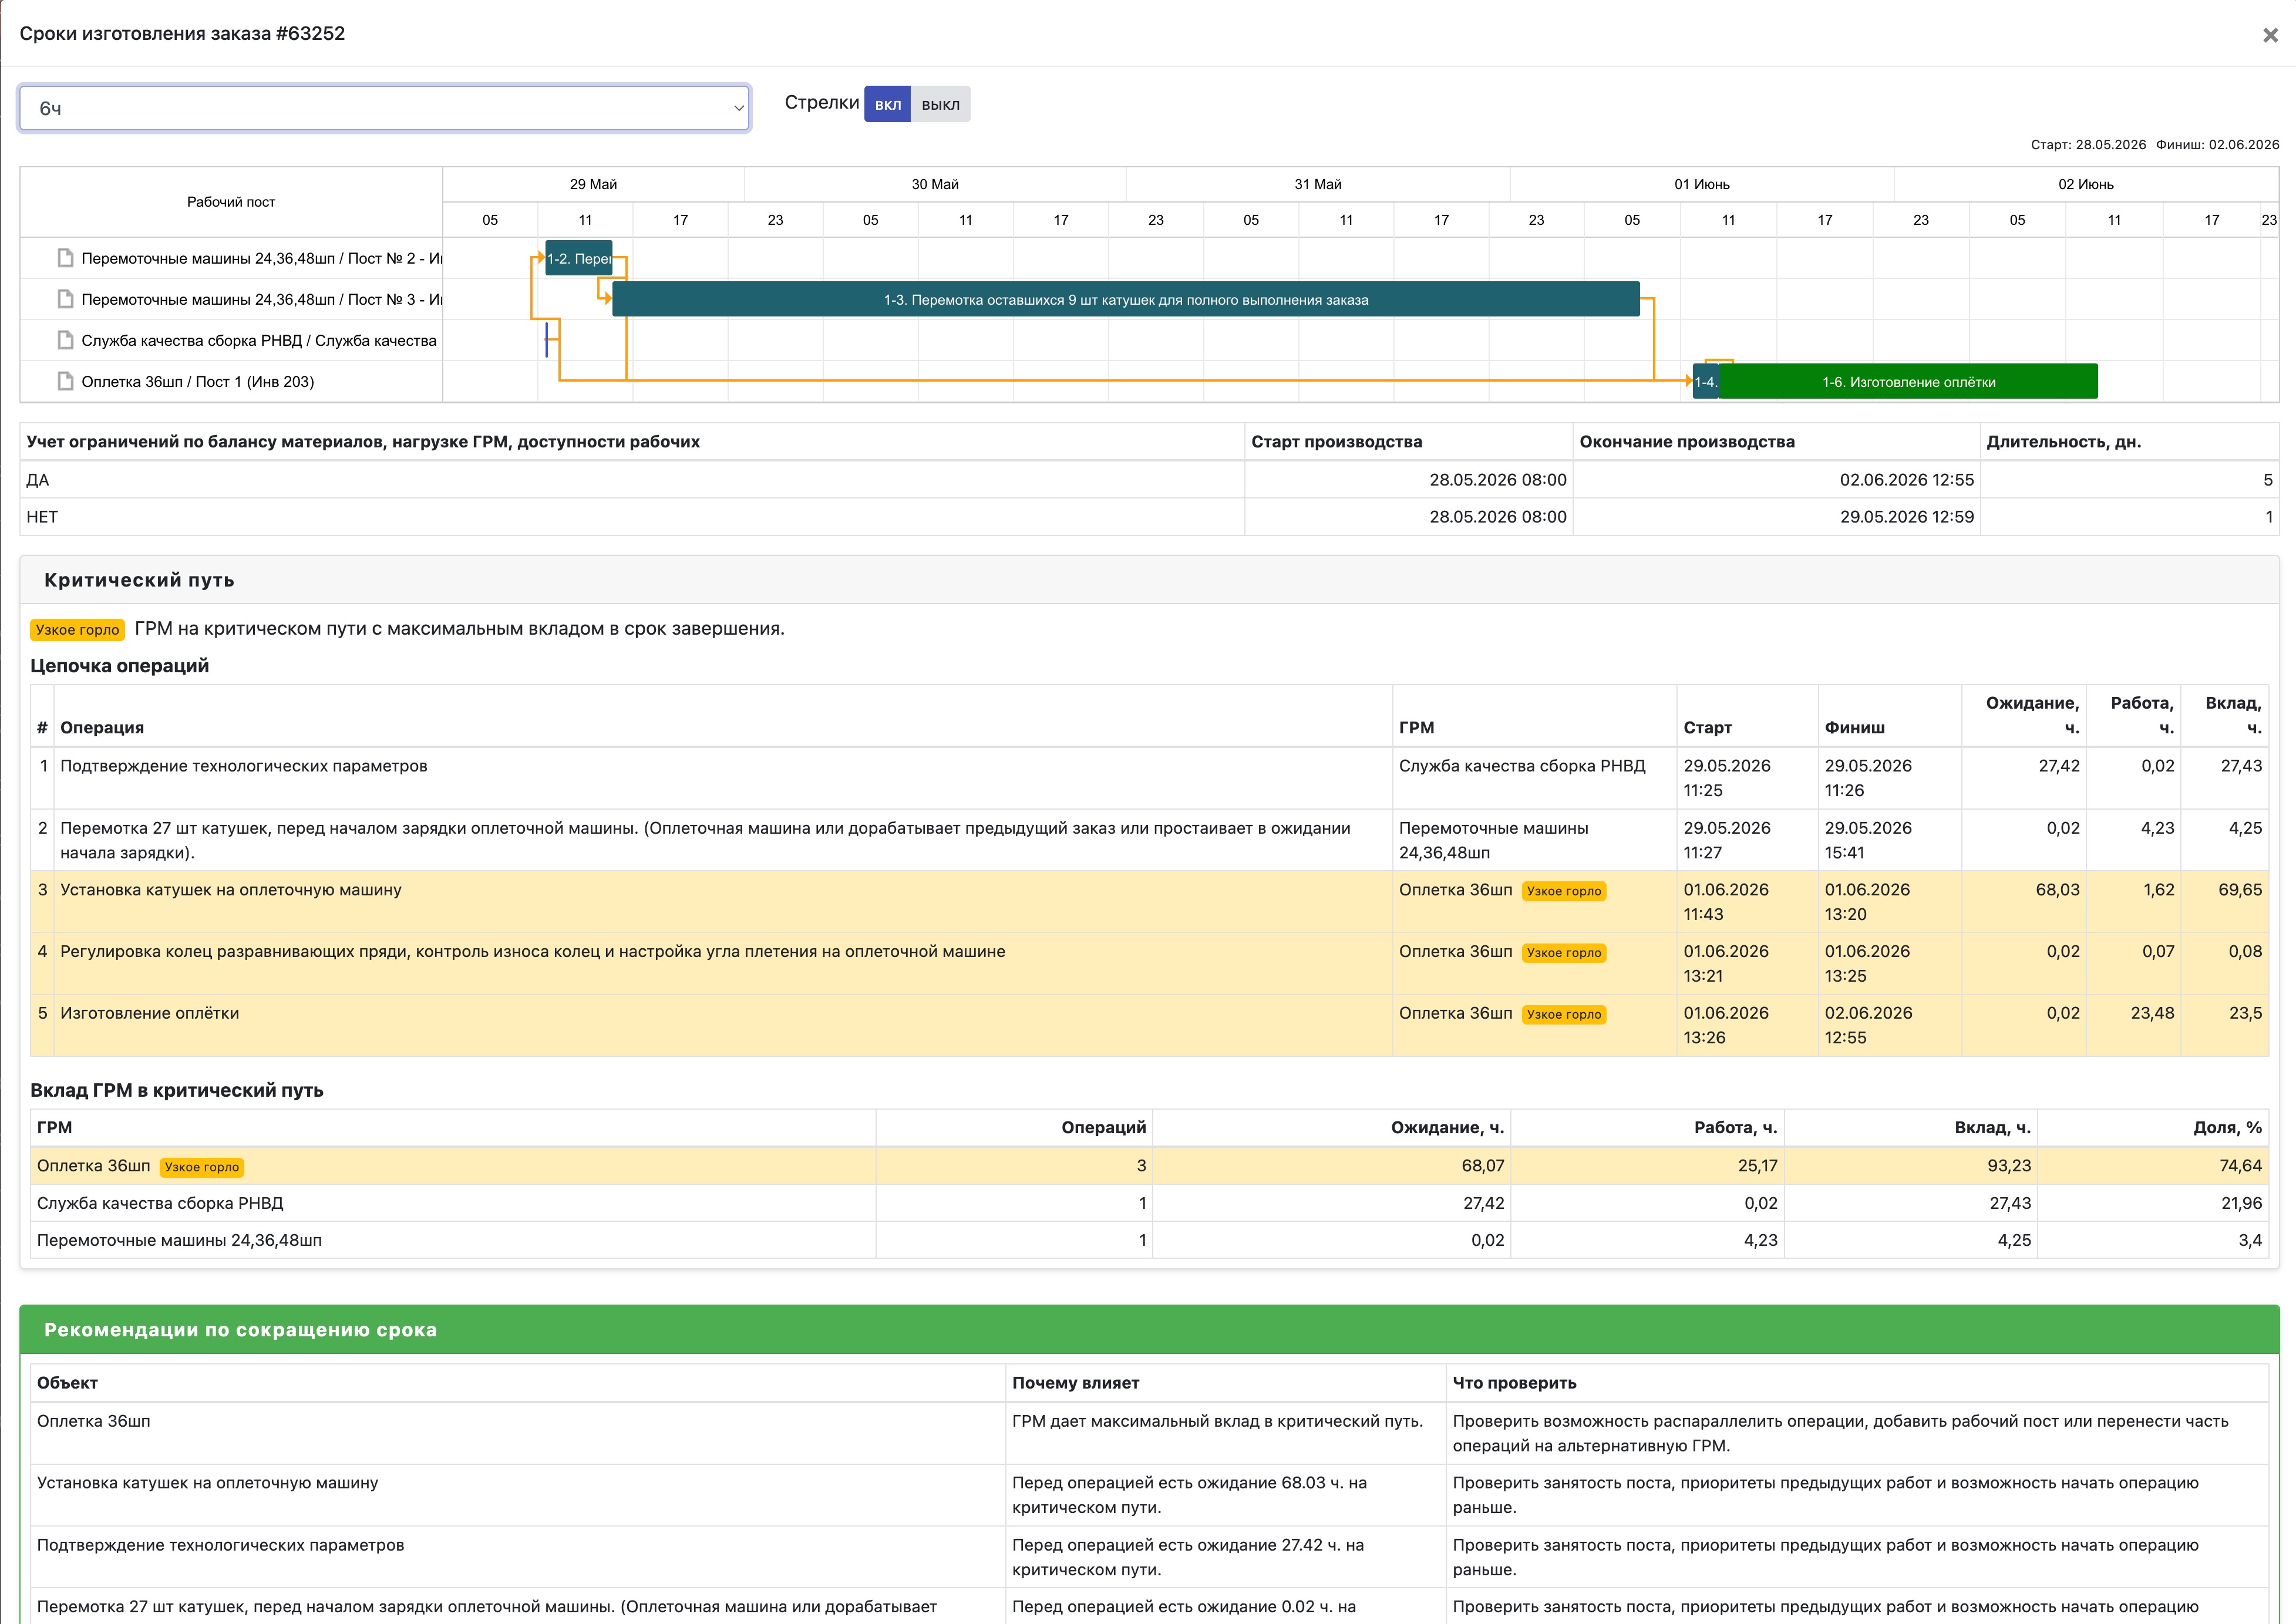Click Узкое горло badge in Вклад ГРМ table

click(202, 1167)
